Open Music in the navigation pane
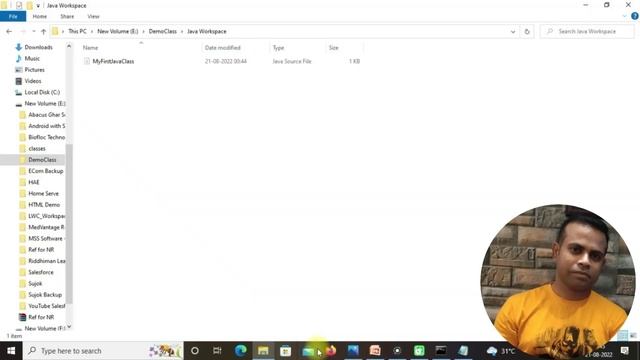This screenshot has height=360, width=640. click(32, 59)
